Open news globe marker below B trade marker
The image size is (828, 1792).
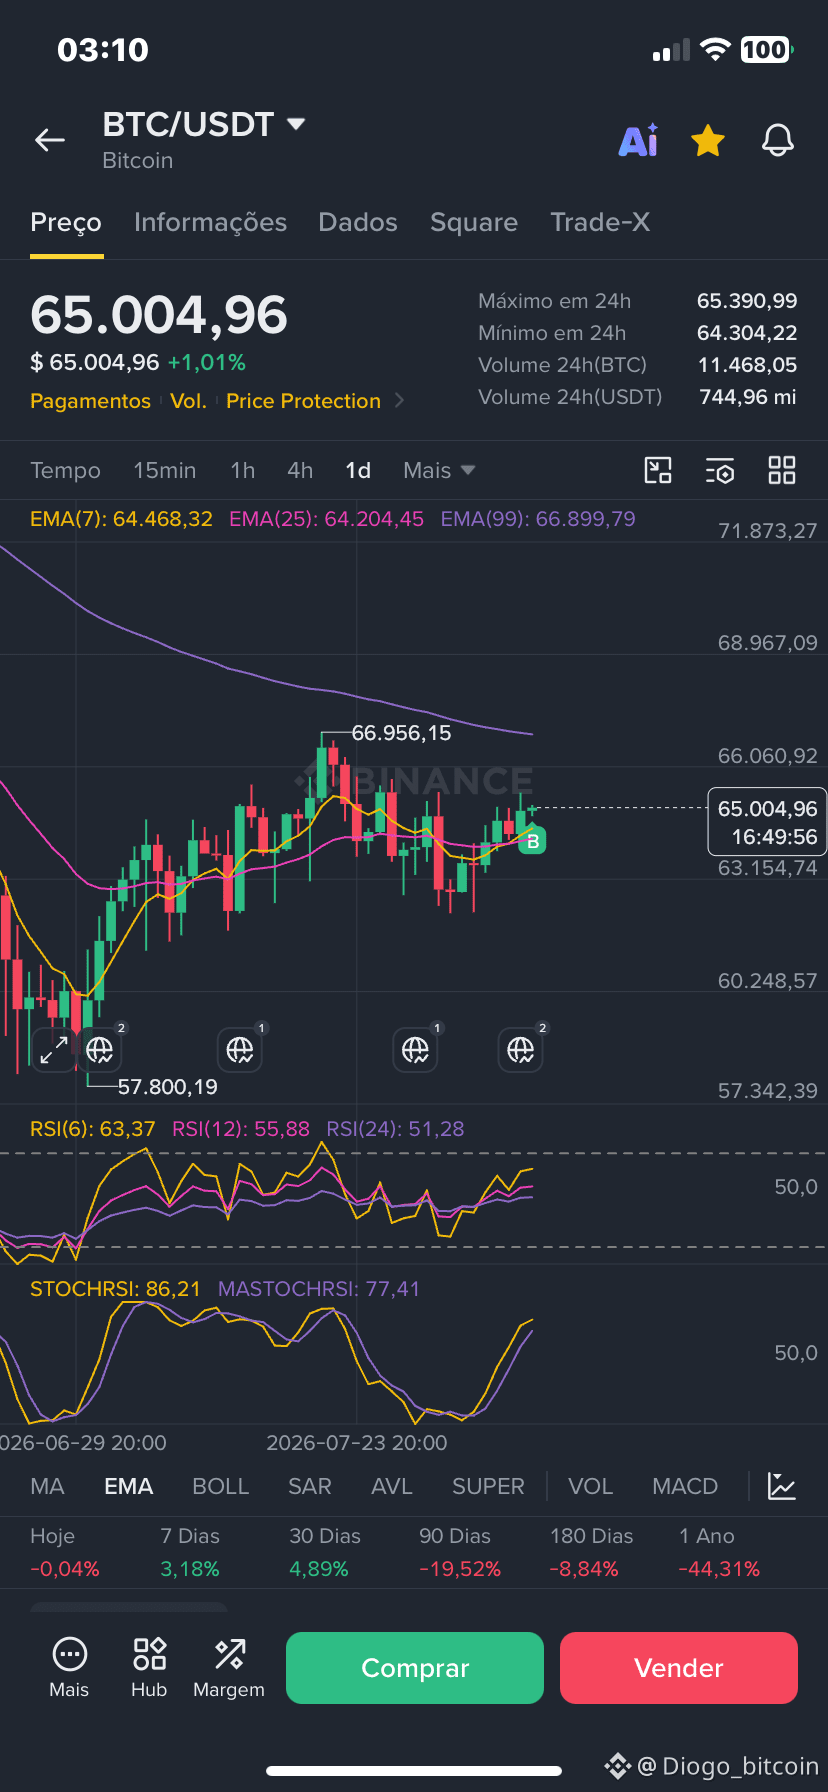pyautogui.click(x=521, y=1050)
